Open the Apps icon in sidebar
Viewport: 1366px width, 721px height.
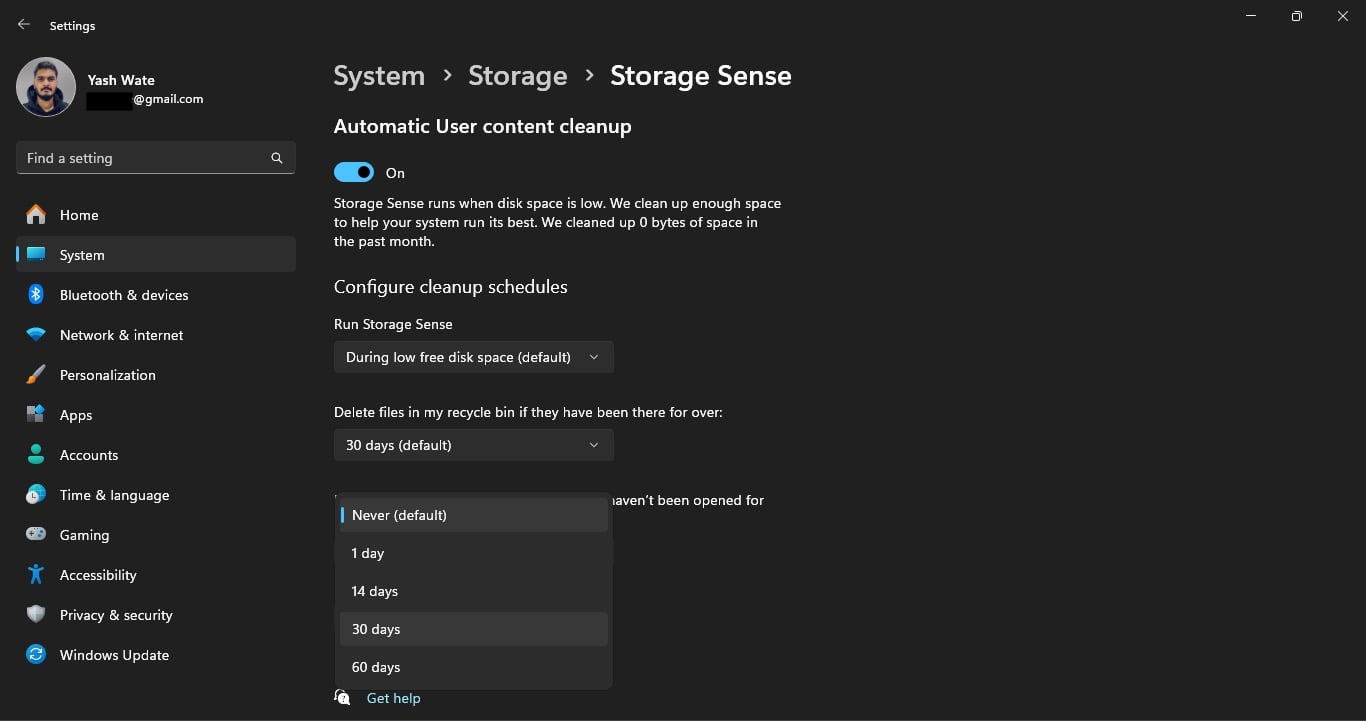tap(36, 415)
